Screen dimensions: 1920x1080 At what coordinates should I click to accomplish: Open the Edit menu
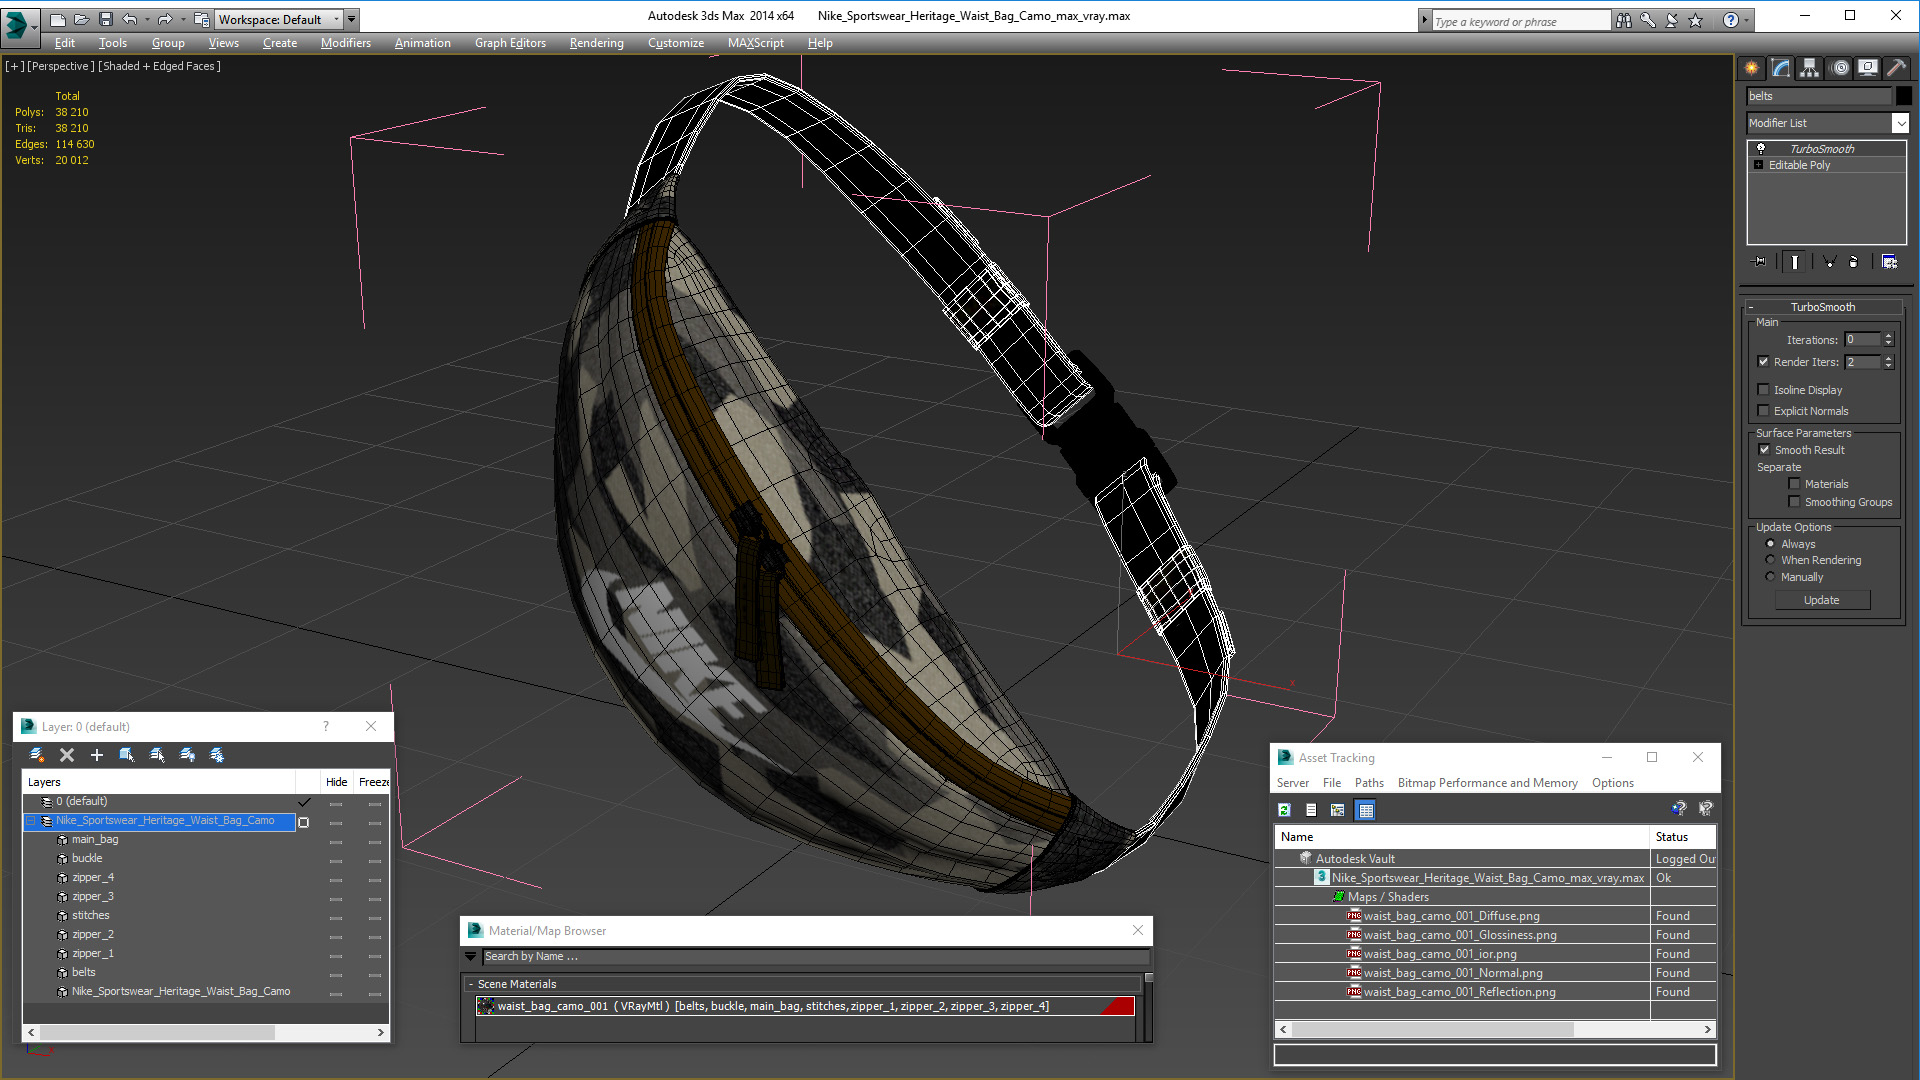pos(65,43)
